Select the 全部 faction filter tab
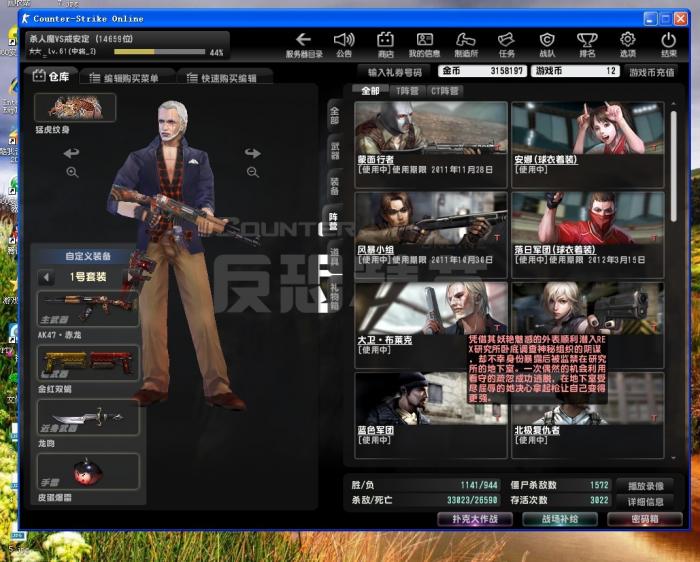Image resolution: width=700 pixels, height=562 pixels. click(370, 91)
